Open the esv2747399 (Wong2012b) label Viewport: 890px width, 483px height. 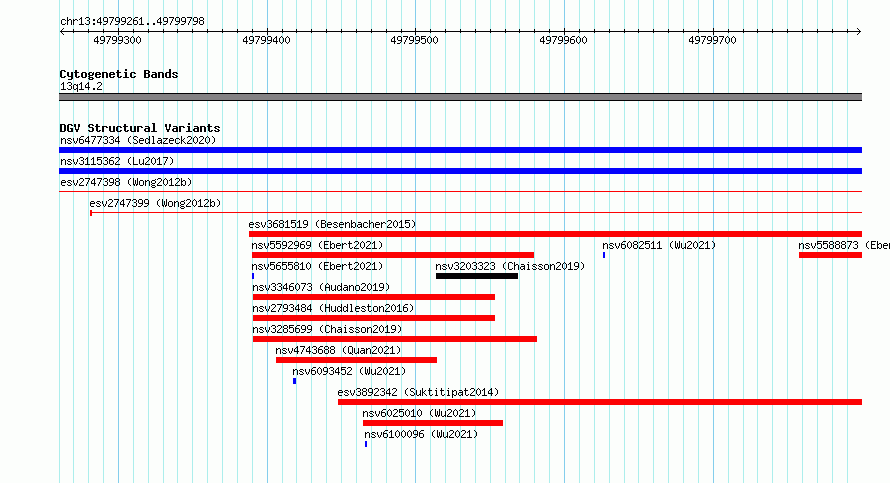click(x=155, y=203)
